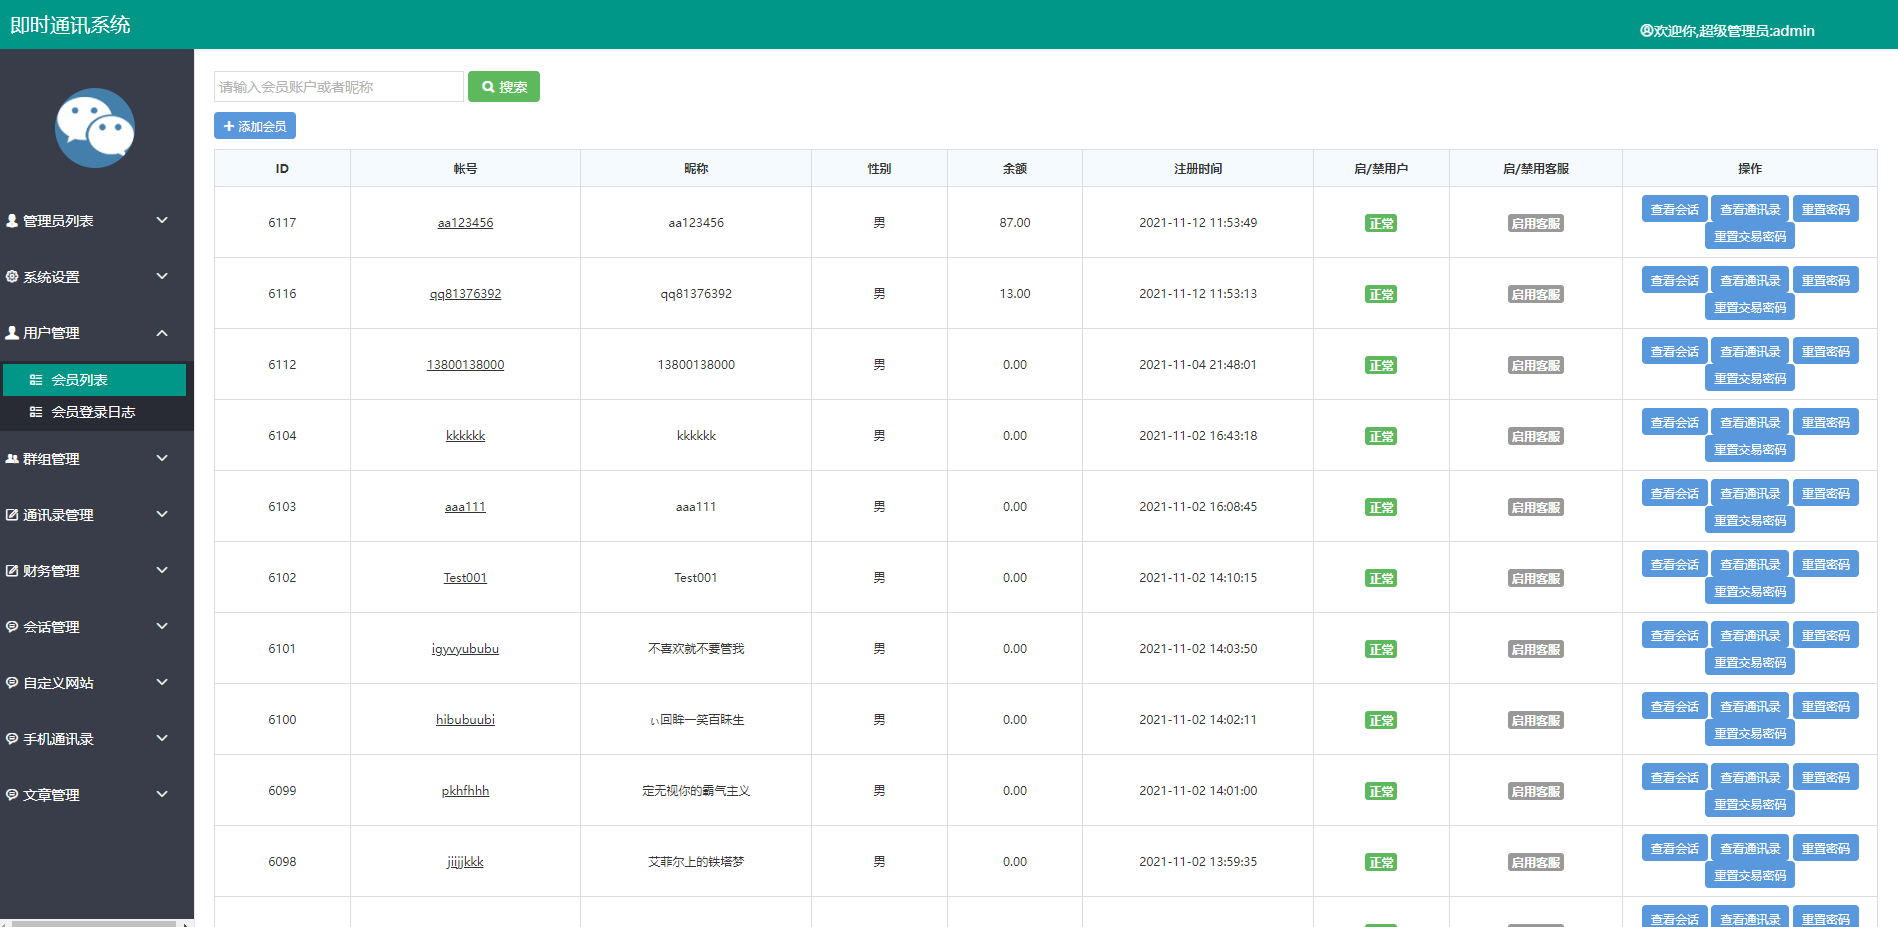
Task: Expand 通讯录管理 menu chevron
Action: tap(162, 514)
